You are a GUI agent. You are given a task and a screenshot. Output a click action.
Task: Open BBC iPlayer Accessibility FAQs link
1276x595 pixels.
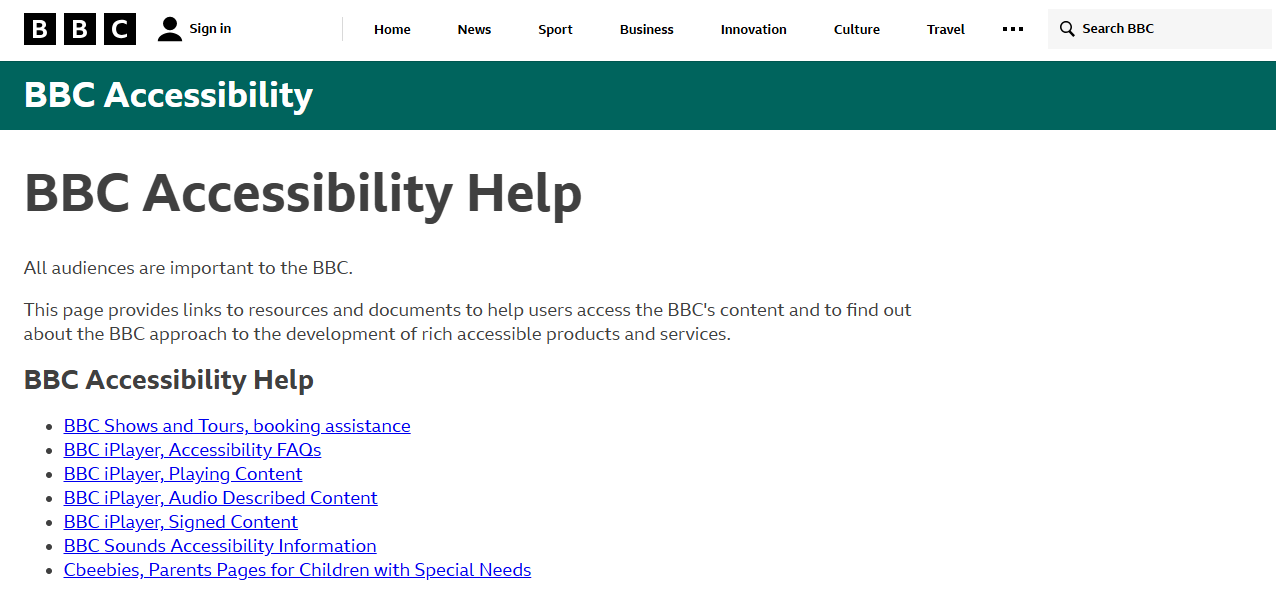(x=192, y=449)
